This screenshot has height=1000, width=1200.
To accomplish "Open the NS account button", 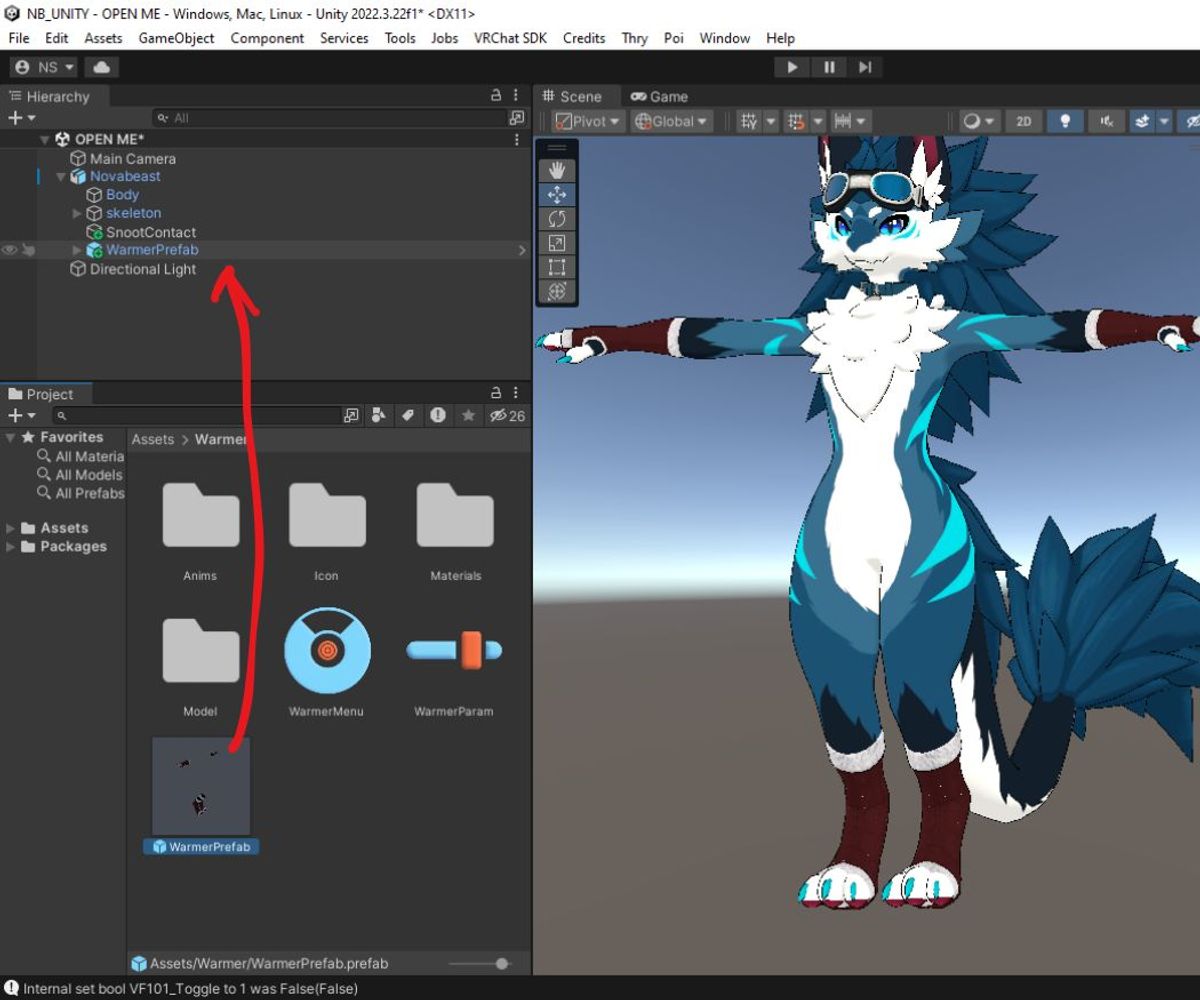I will click(x=43, y=67).
